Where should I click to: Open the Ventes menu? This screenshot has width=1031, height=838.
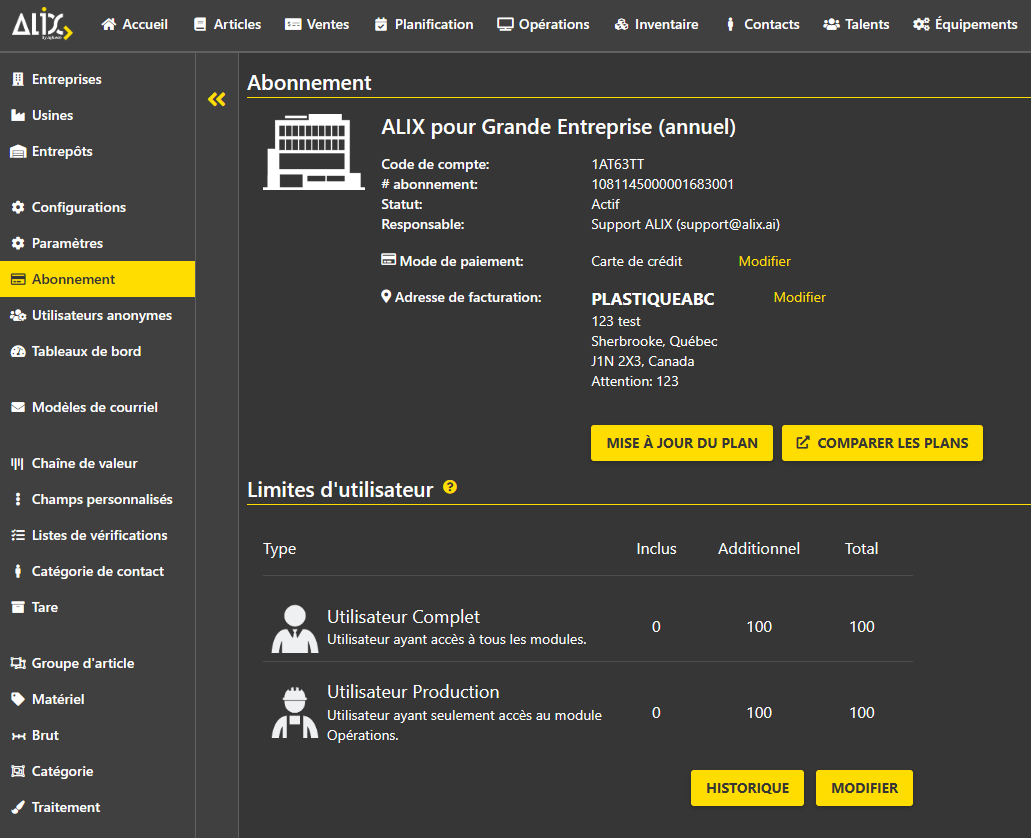[x=317, y=24]
